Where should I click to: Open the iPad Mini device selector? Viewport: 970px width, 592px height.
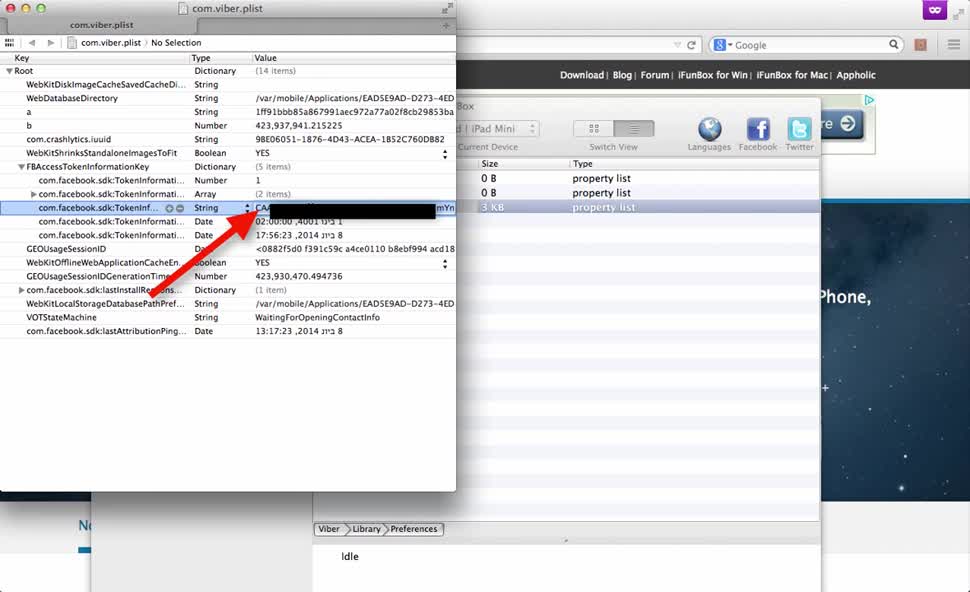click(497, 129)
